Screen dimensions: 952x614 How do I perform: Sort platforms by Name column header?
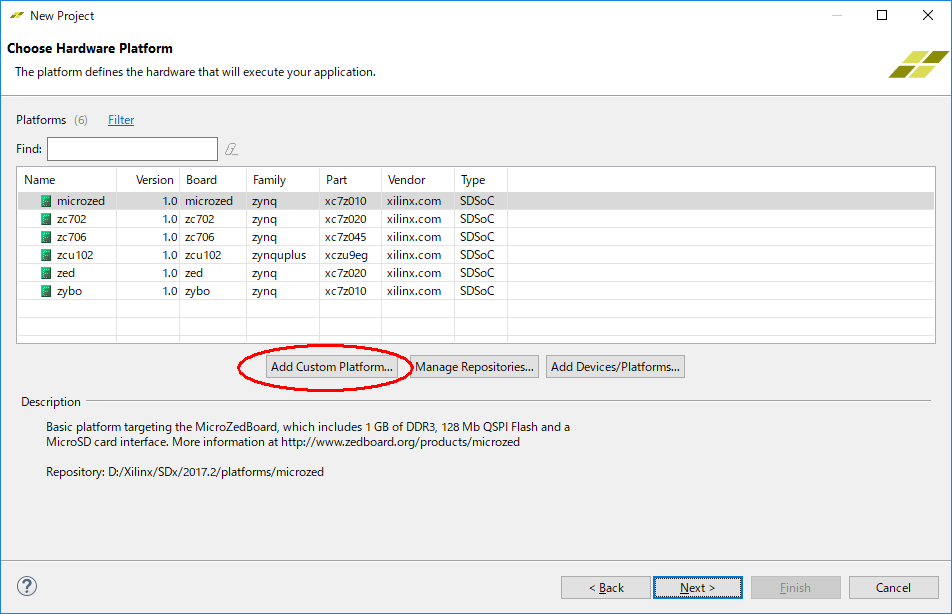(x=66, y=180)
